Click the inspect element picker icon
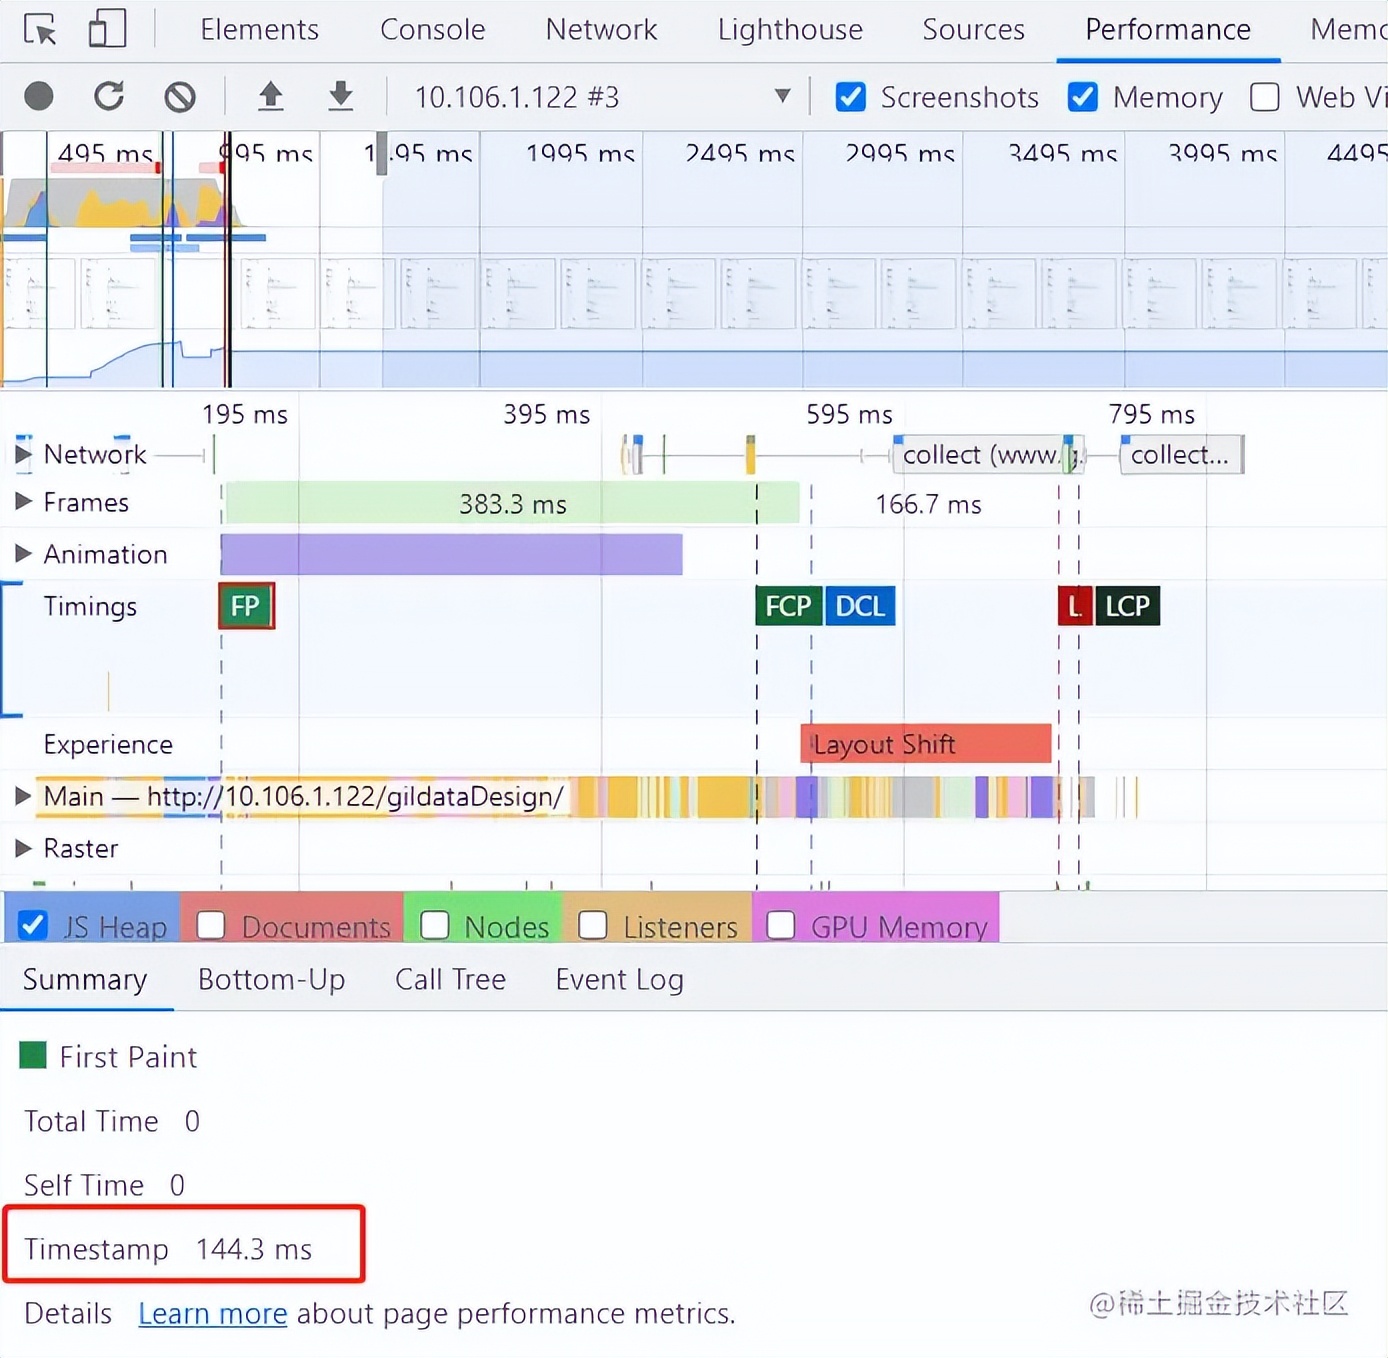1388x1358 pixels. [40, 29]
